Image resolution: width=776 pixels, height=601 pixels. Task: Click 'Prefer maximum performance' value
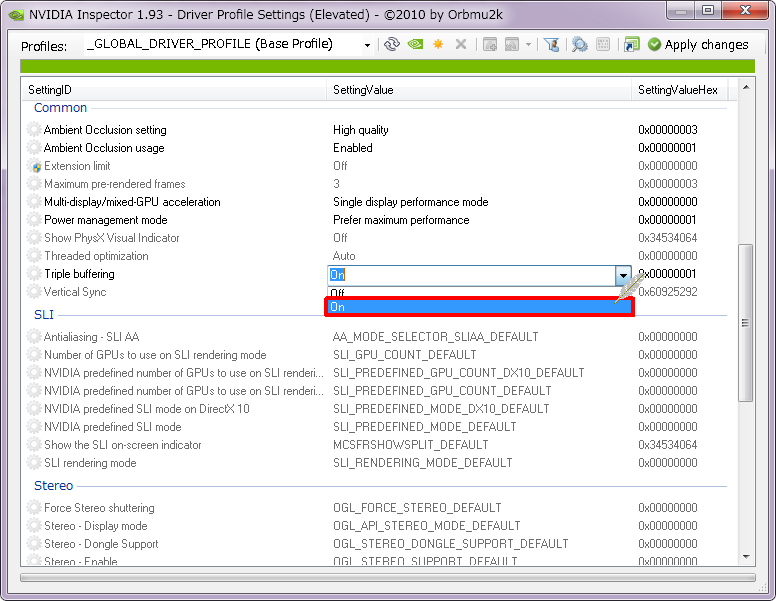(x=401, y=220)
